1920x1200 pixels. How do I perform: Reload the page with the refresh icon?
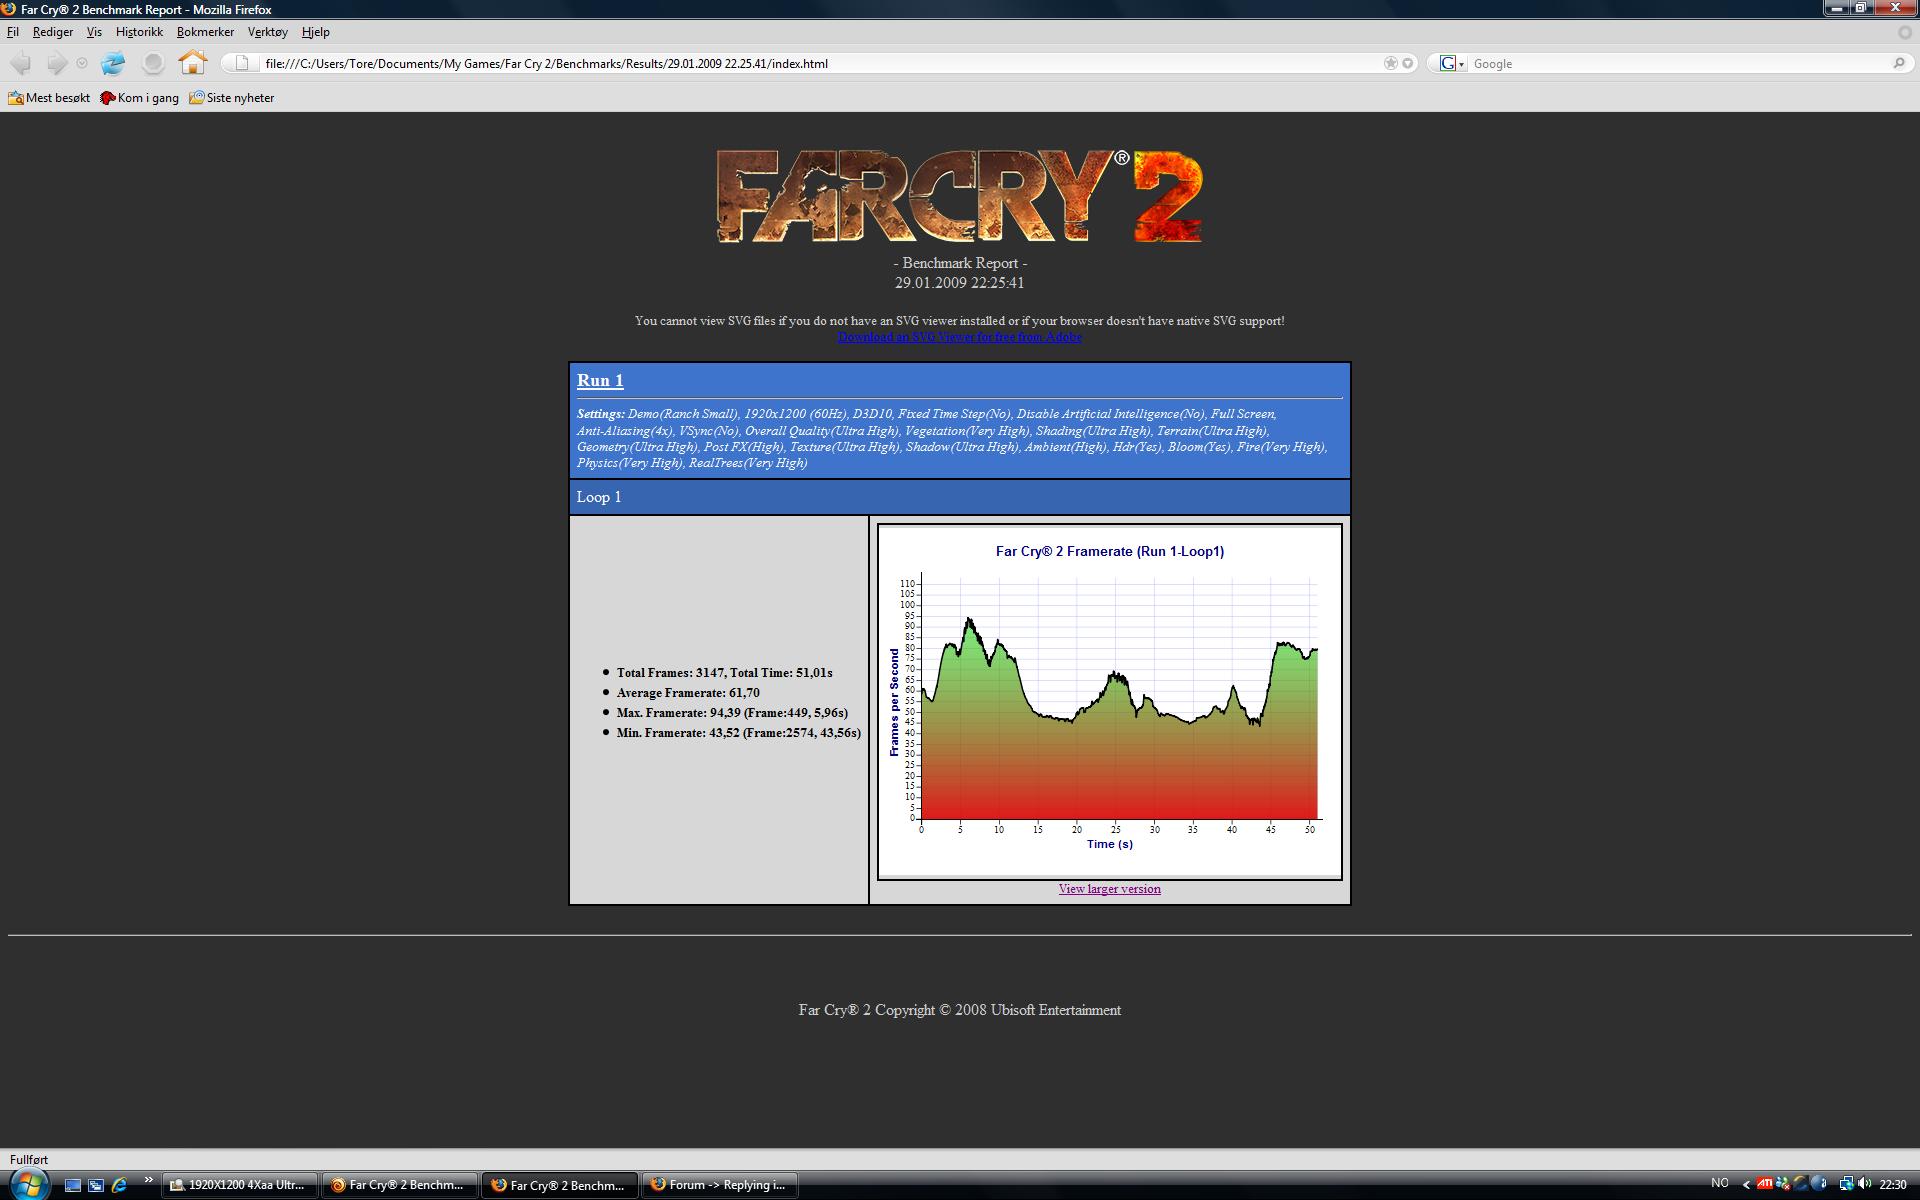point(113,63)
